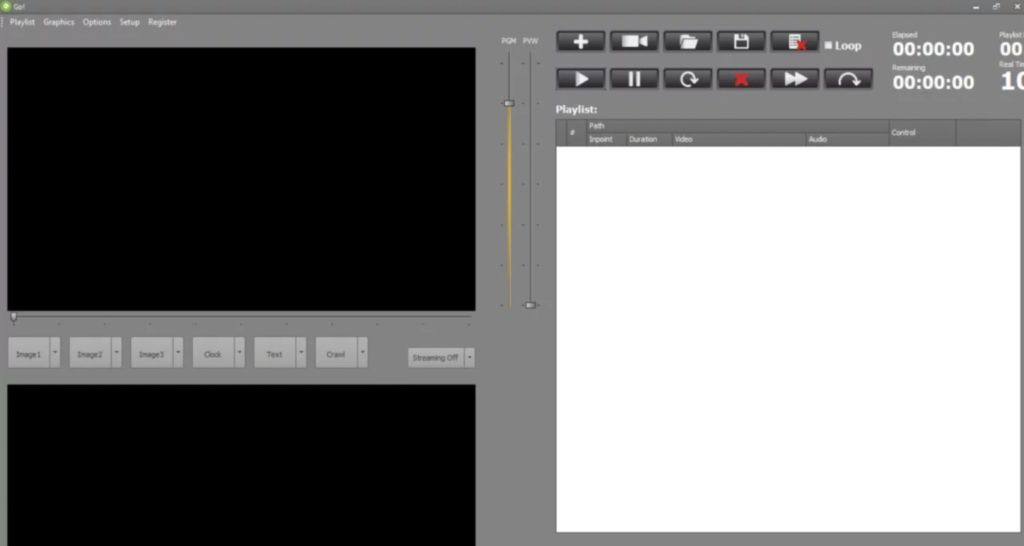
Task: Open the Setup menu
Action: pyautogui.click(x=129, y=22)
